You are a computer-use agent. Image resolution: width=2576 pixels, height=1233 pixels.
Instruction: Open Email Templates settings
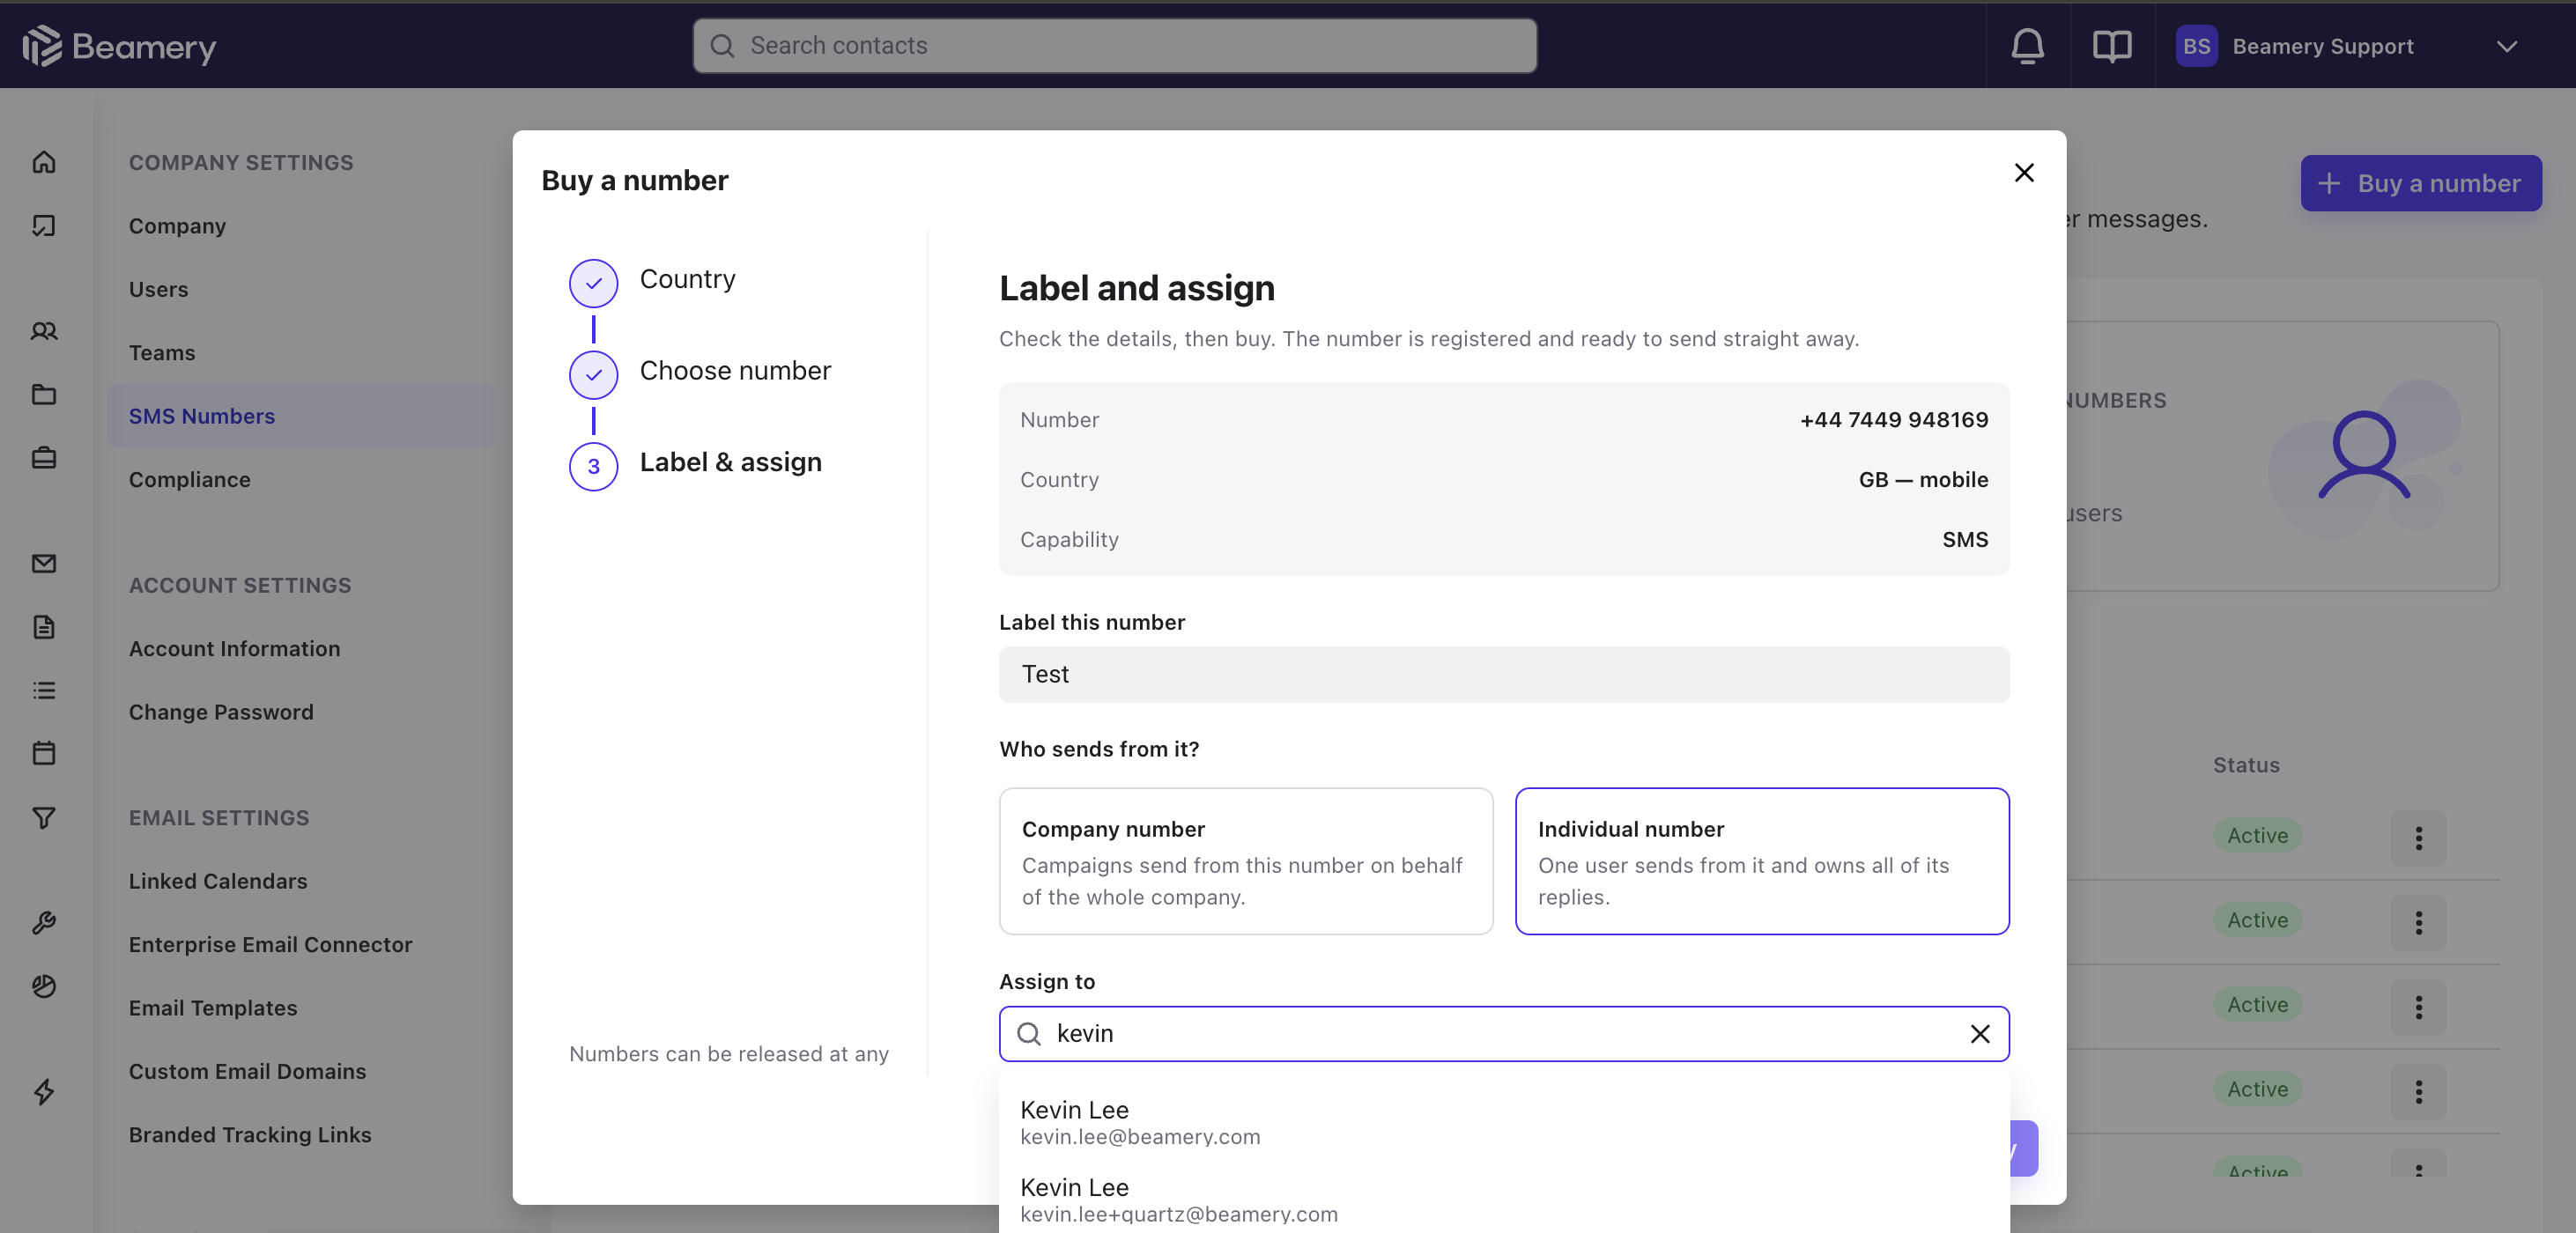213,1008
